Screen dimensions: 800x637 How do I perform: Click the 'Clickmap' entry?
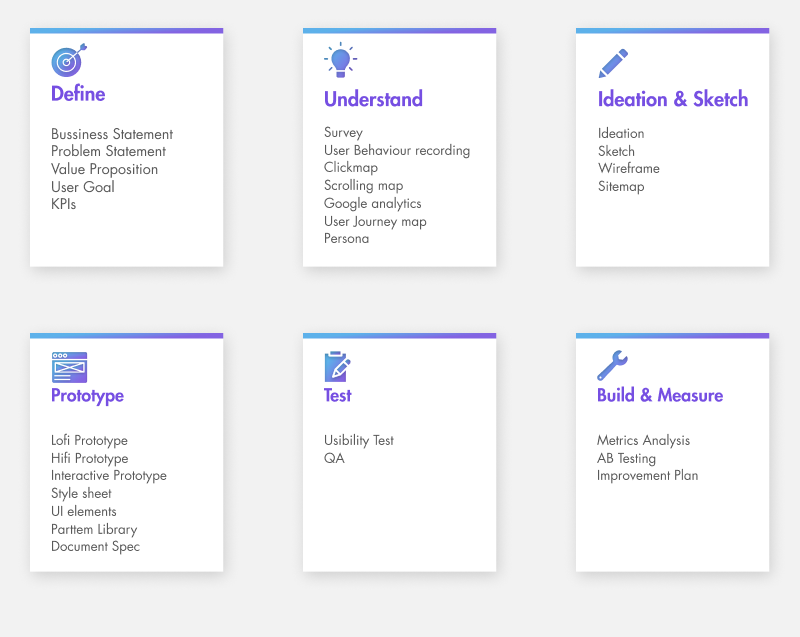tap(351, 168)
